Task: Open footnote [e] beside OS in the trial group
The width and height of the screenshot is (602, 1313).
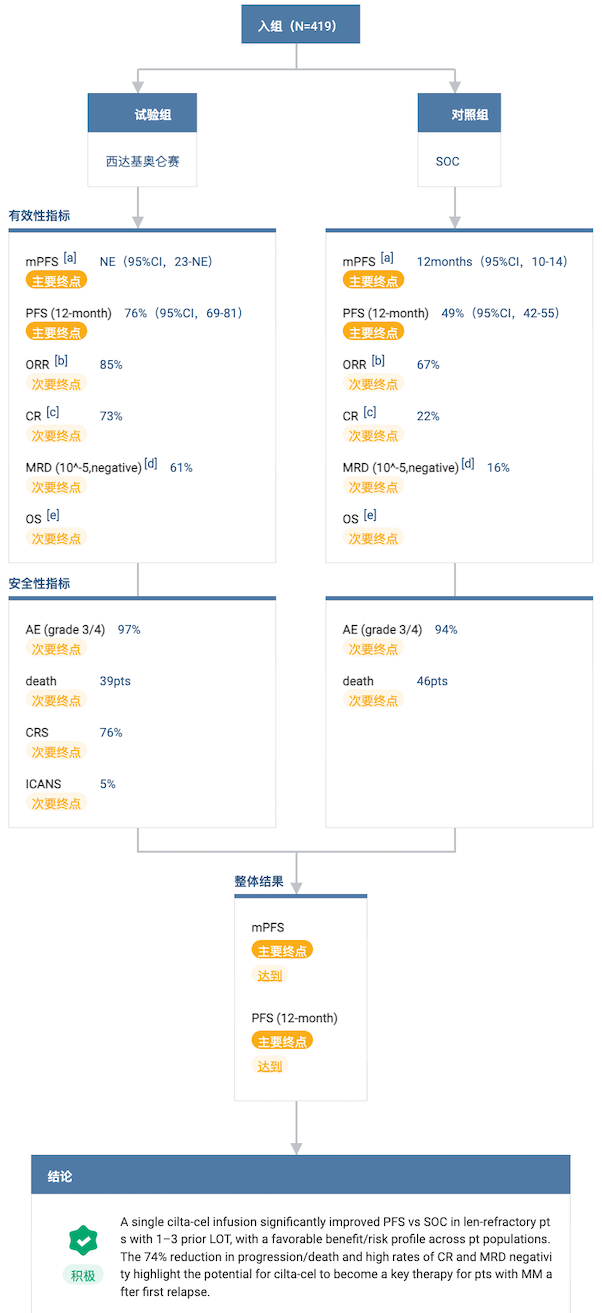Action: pyautogui.click(x=52, y=515)
